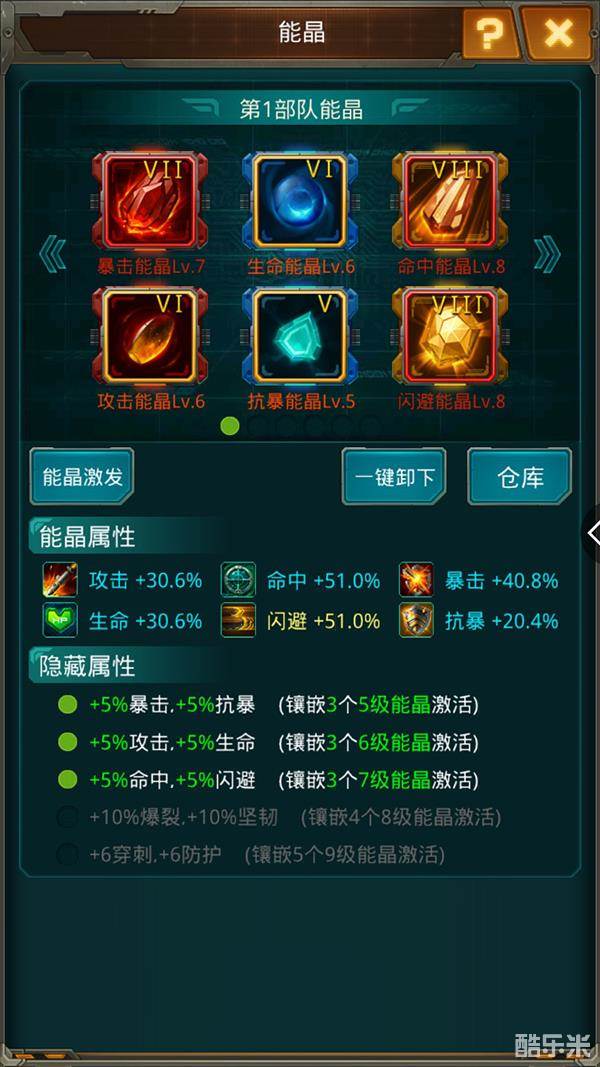Tap the 抗暴 shield attribute icon

(416, 620)
